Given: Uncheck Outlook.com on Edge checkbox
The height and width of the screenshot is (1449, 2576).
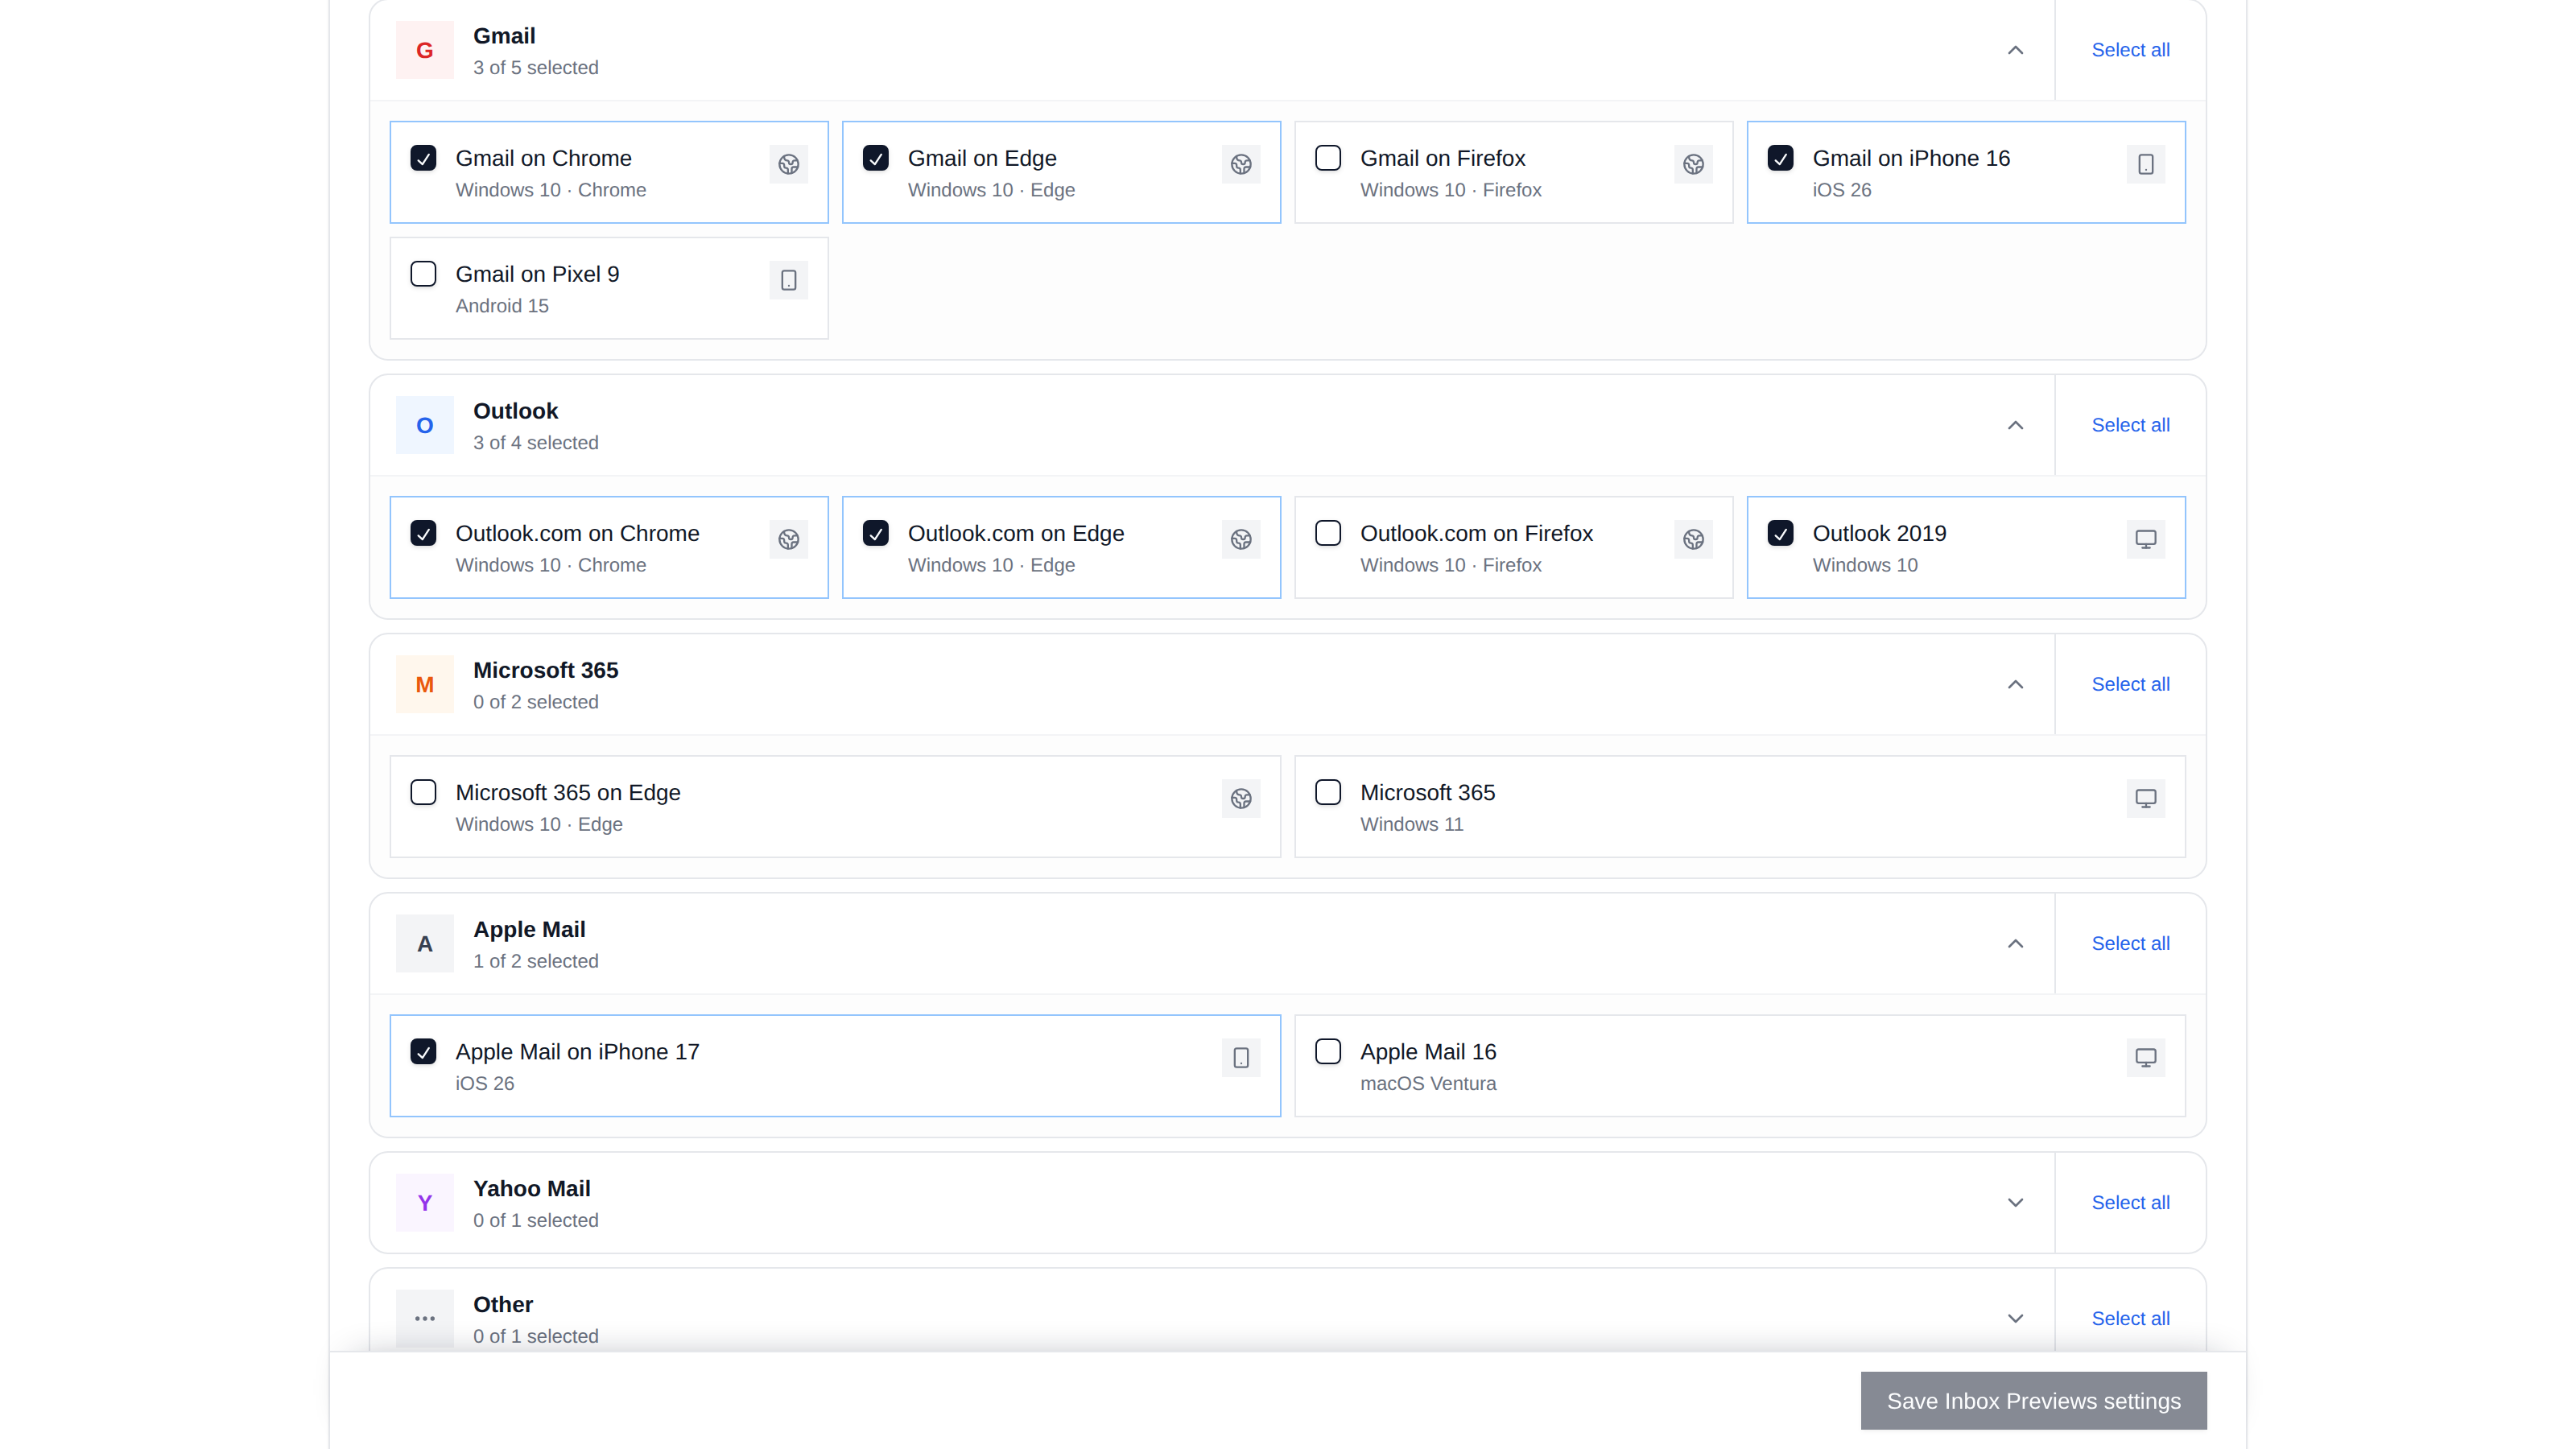Looking at the screenshot, I should [875, 533].
